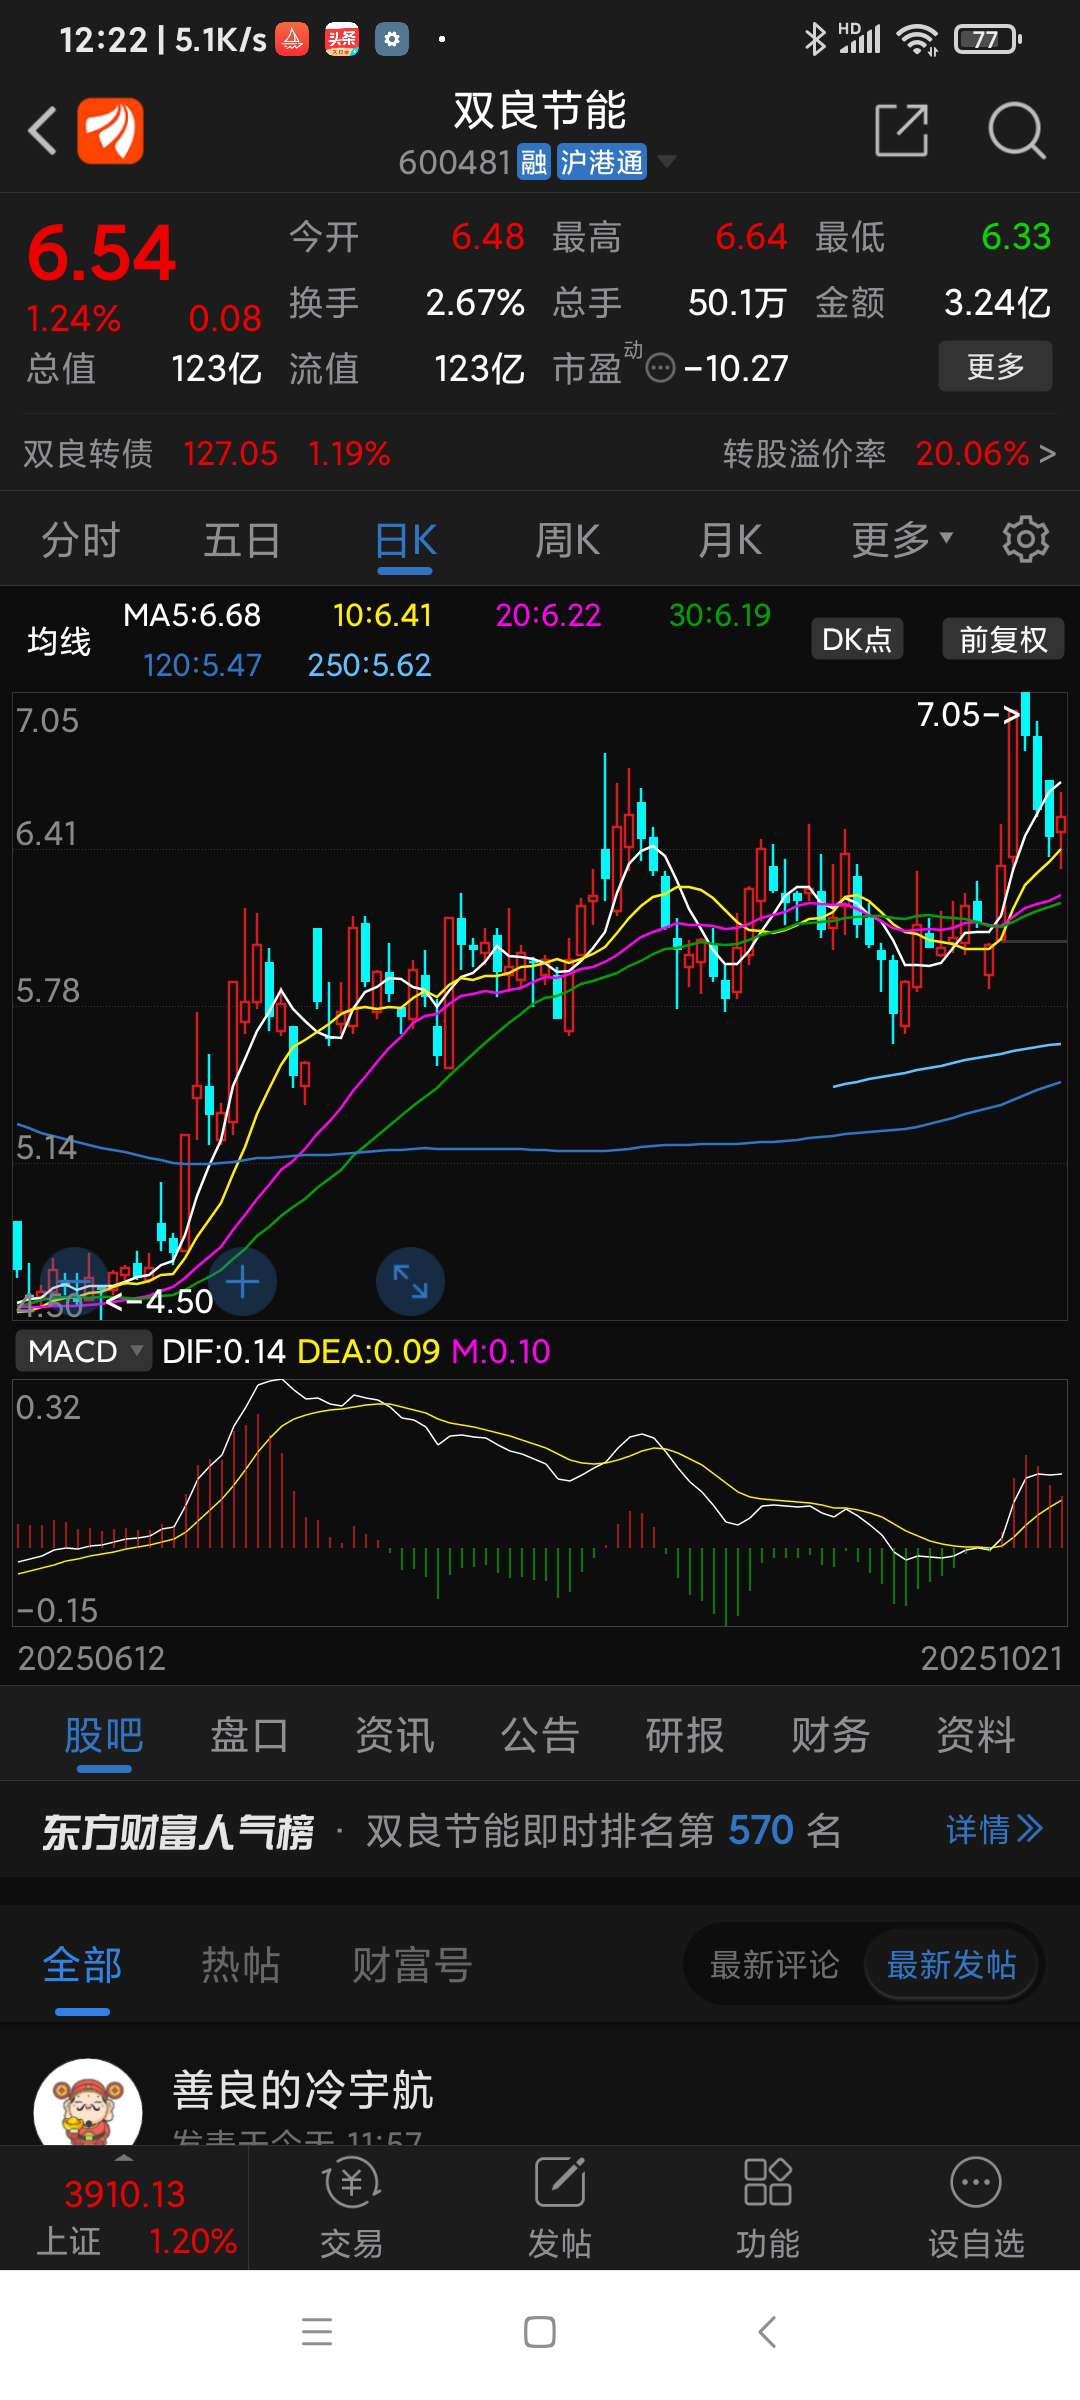Expand the 上证 index bar
Viewport: 1080px width, 2400px height.
click(124, 2207)
